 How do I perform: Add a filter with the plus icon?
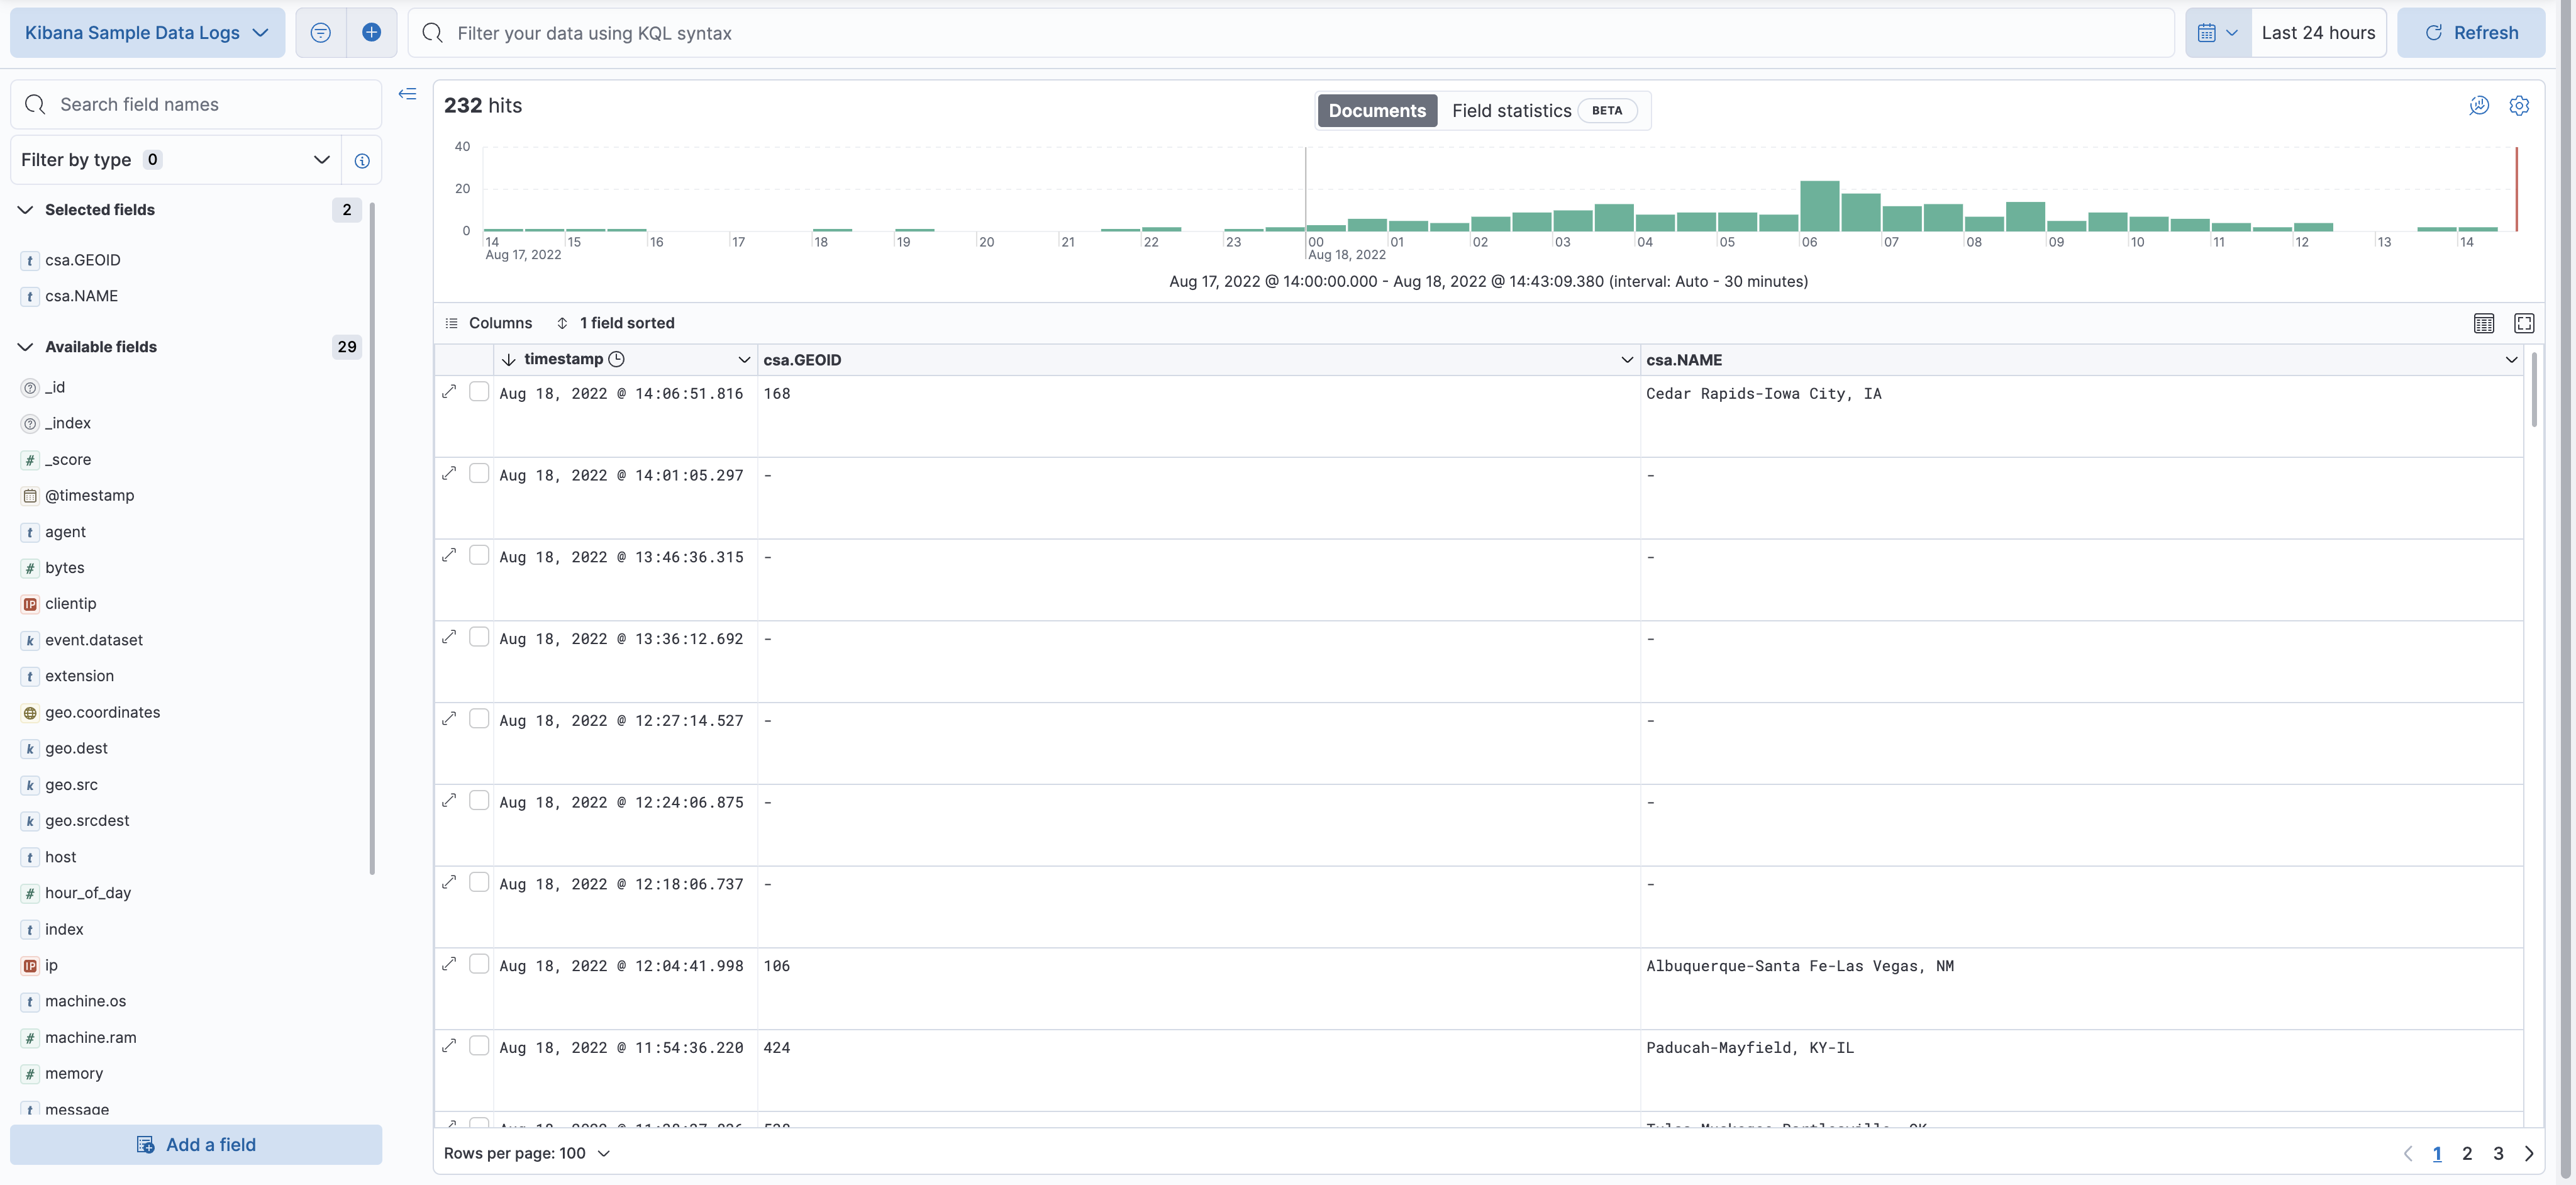(371, 32)
